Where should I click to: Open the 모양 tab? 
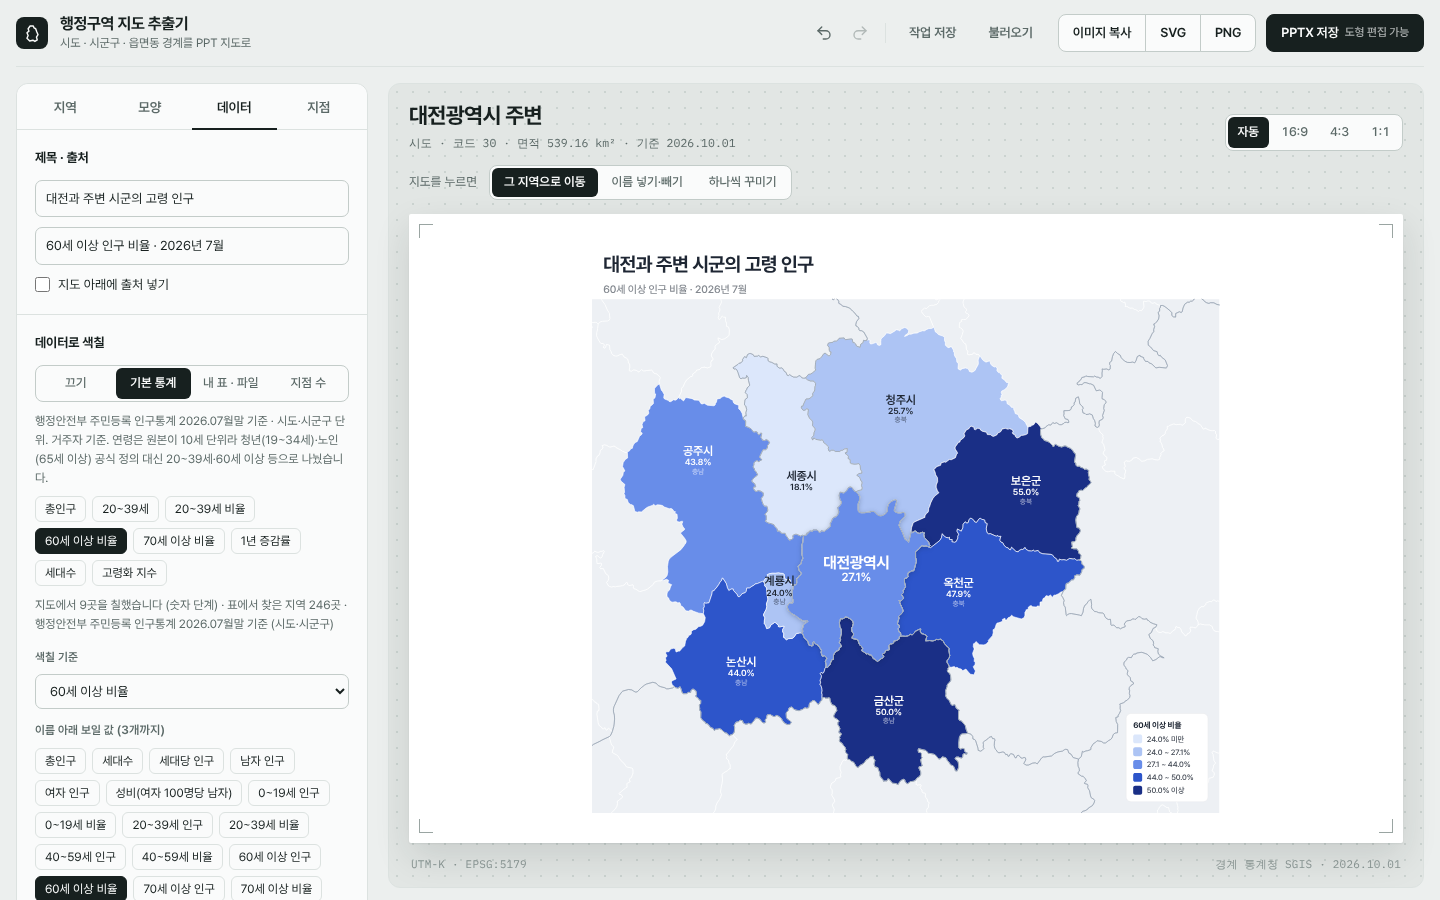tap(150, 107)
